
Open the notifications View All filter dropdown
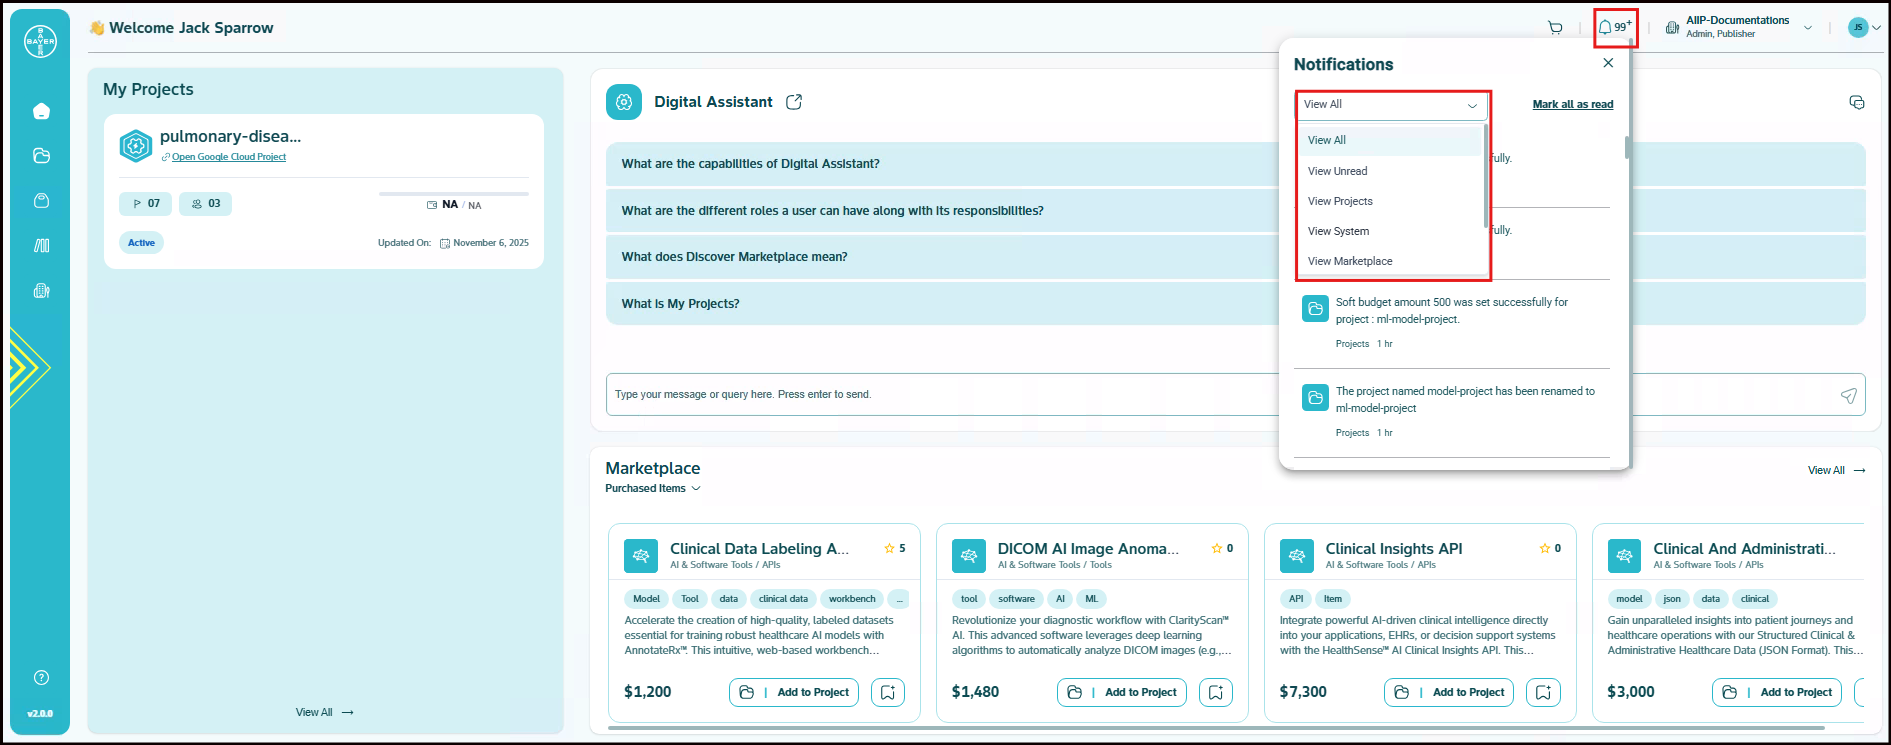coord(1390,105)
